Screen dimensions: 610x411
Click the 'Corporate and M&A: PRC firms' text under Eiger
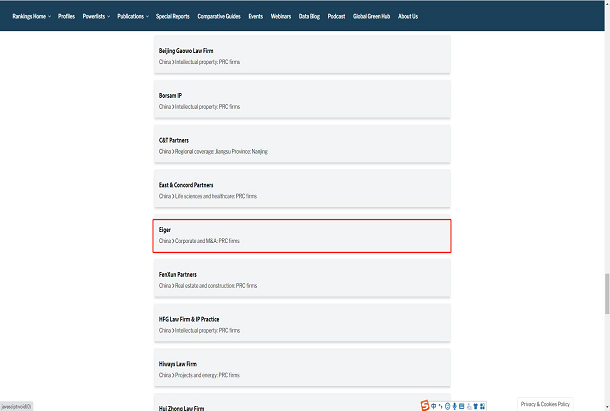click(207, 241)
